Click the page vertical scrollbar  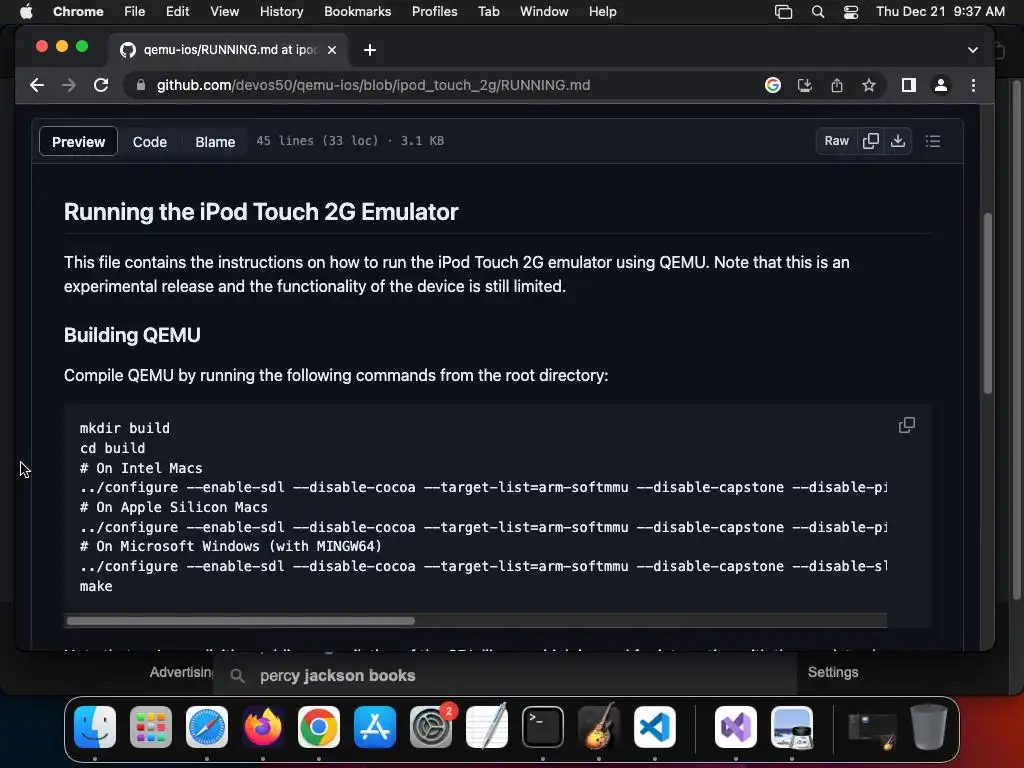point(987,304)
